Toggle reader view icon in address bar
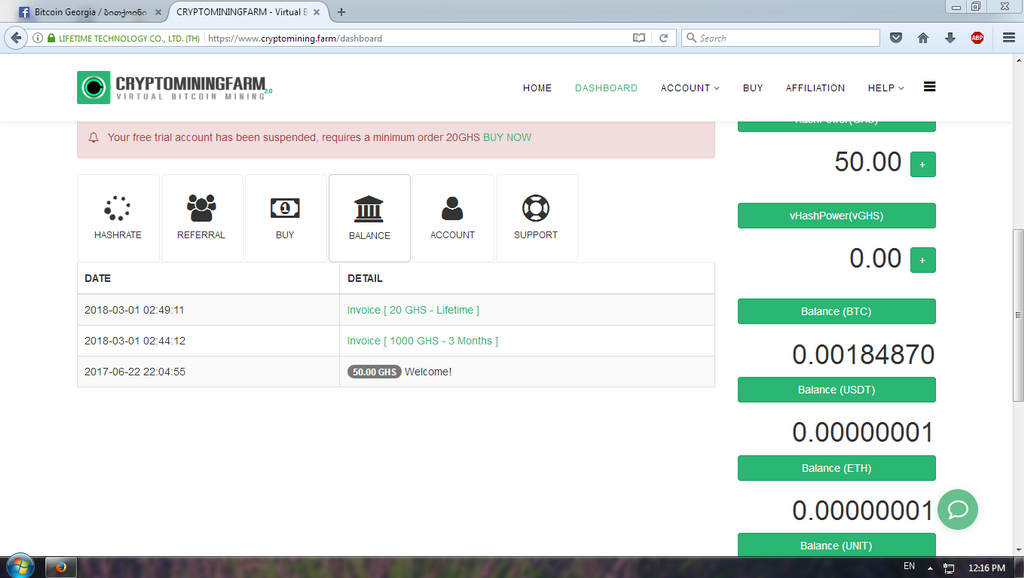The height and width of the screenshot is (578, 1024). point(639,38)
